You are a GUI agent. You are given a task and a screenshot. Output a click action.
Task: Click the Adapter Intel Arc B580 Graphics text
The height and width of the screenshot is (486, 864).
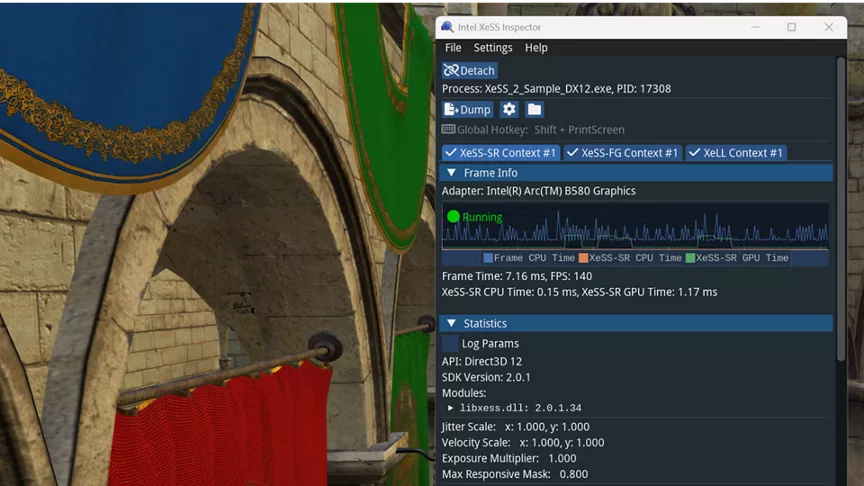pos(538,191)
